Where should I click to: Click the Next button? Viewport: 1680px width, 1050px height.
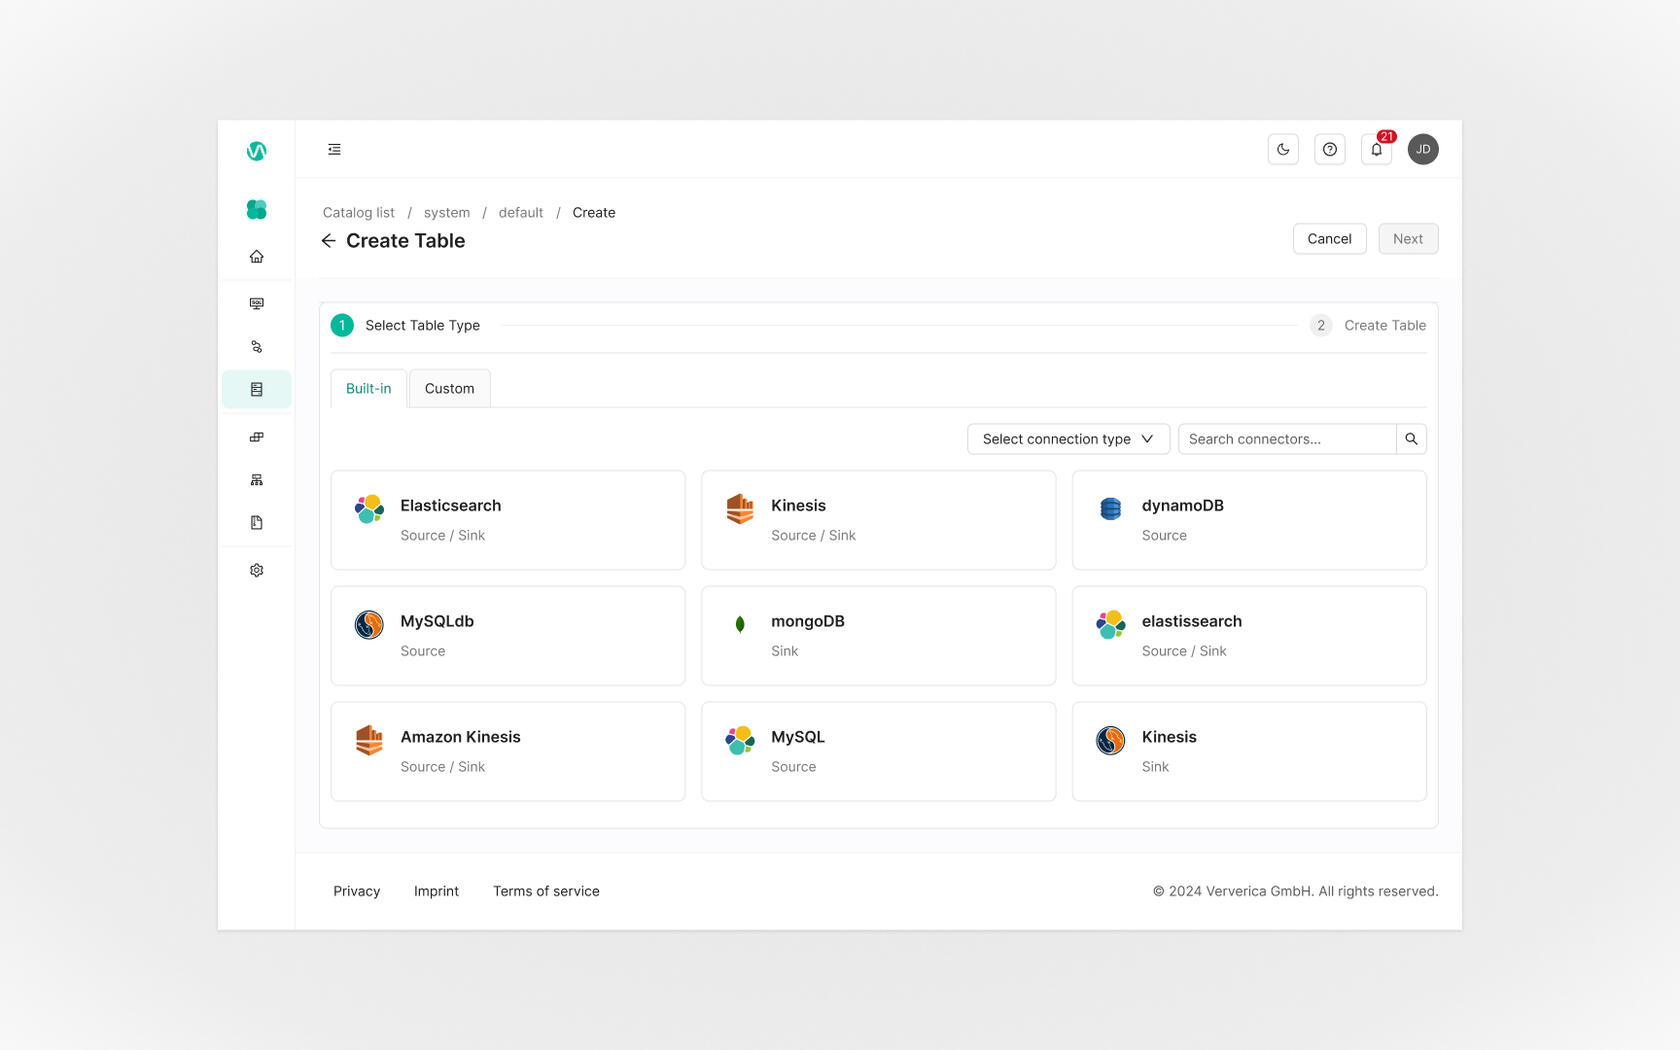[x=1407, y=239]
